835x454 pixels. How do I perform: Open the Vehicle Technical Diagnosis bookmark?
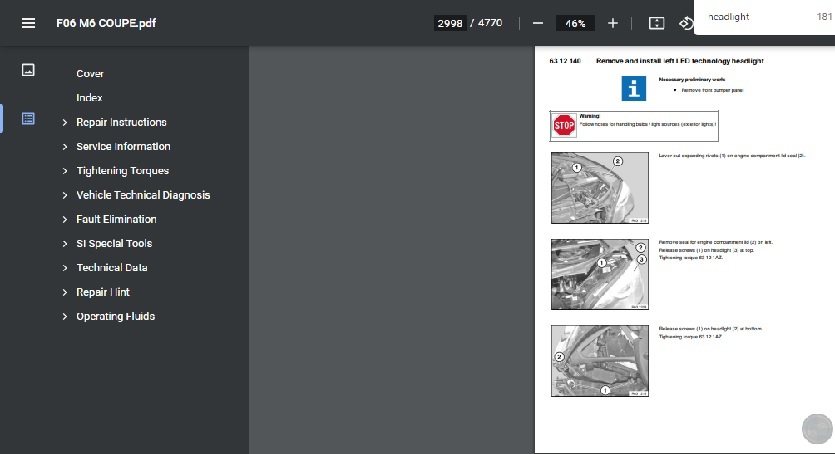(x=143, y=195)
